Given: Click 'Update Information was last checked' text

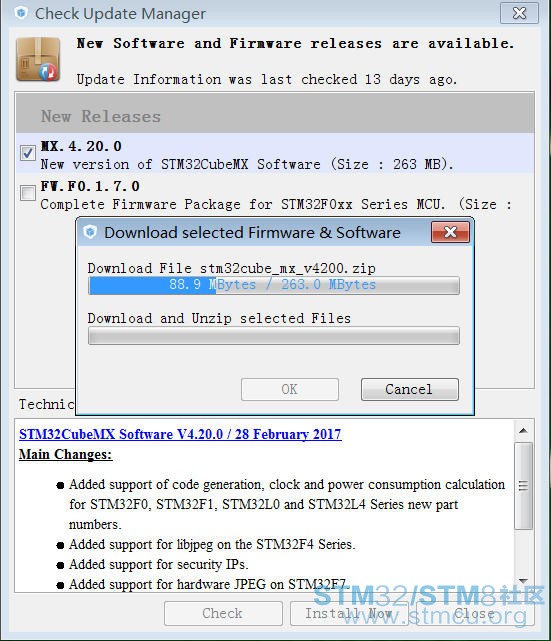Looking at the screenshot, I should click(x=267, y=79).
